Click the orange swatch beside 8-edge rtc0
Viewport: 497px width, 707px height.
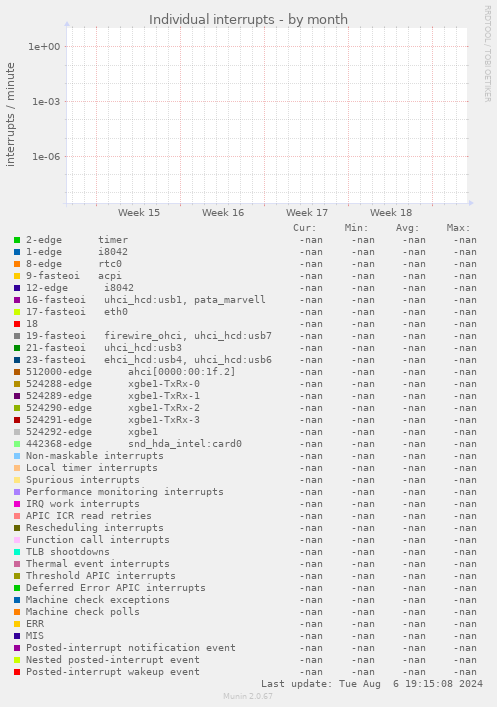(17, 264)
